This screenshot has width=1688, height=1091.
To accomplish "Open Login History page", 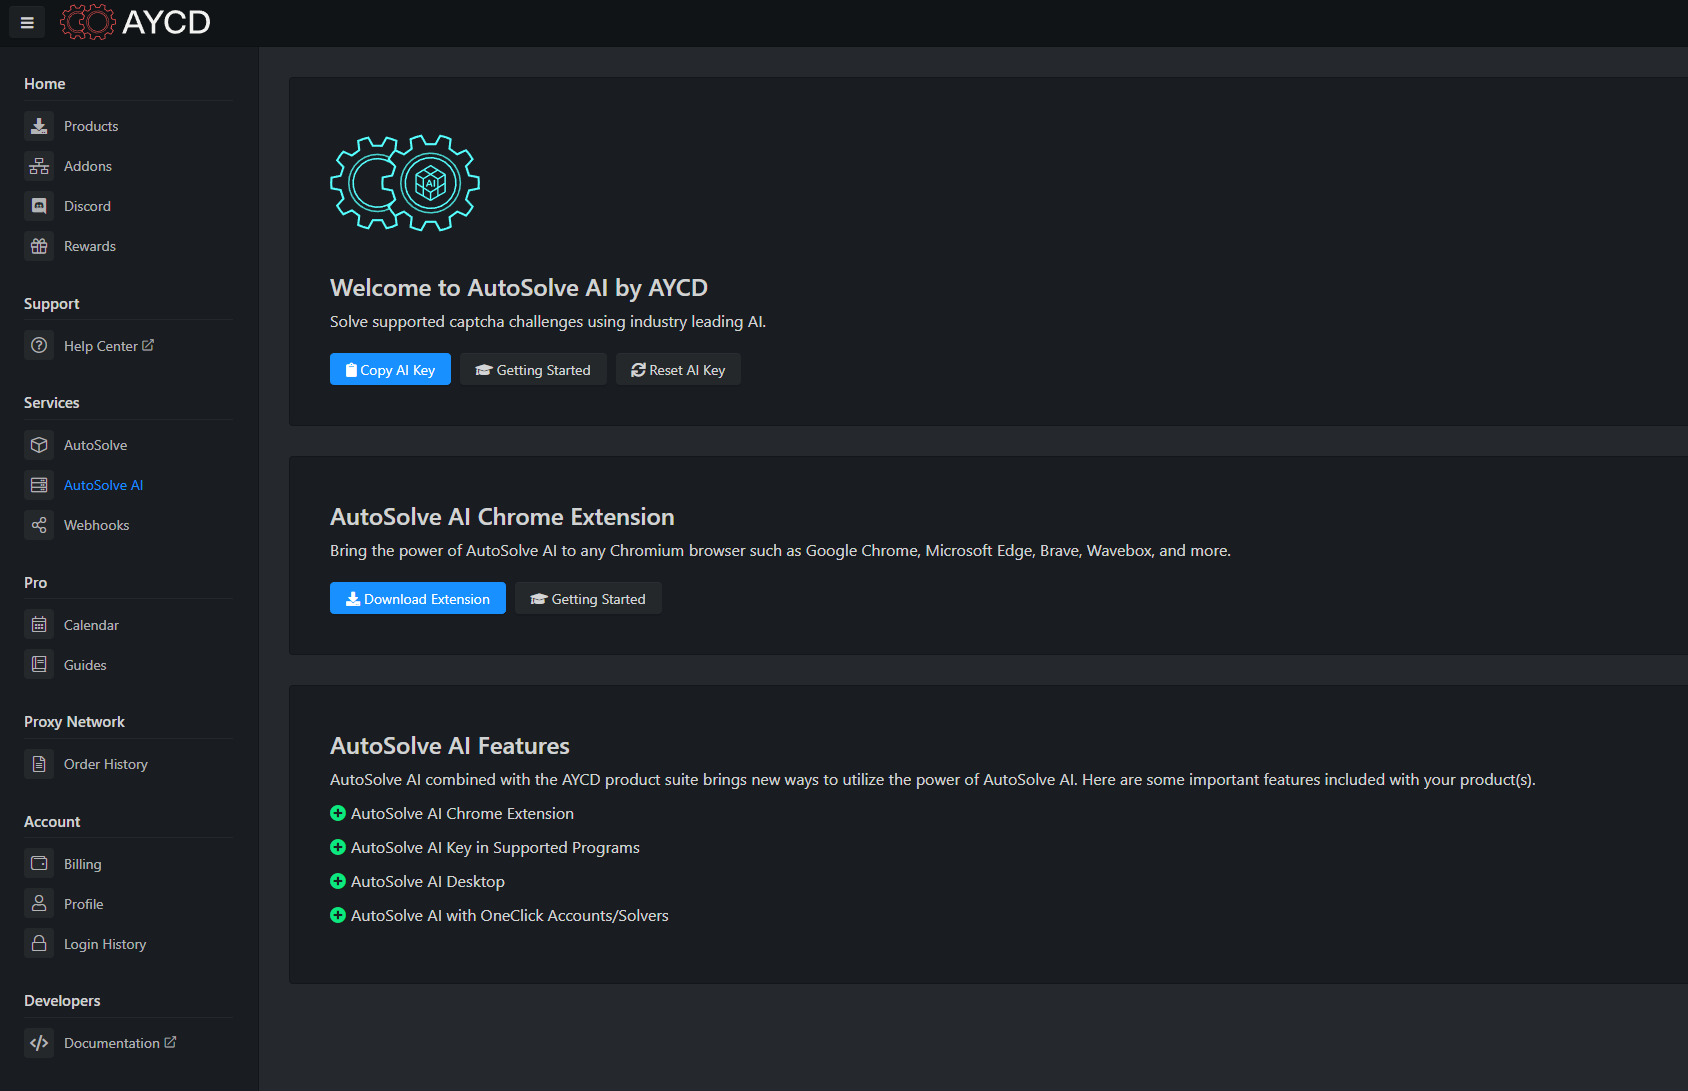I will 104,944.
